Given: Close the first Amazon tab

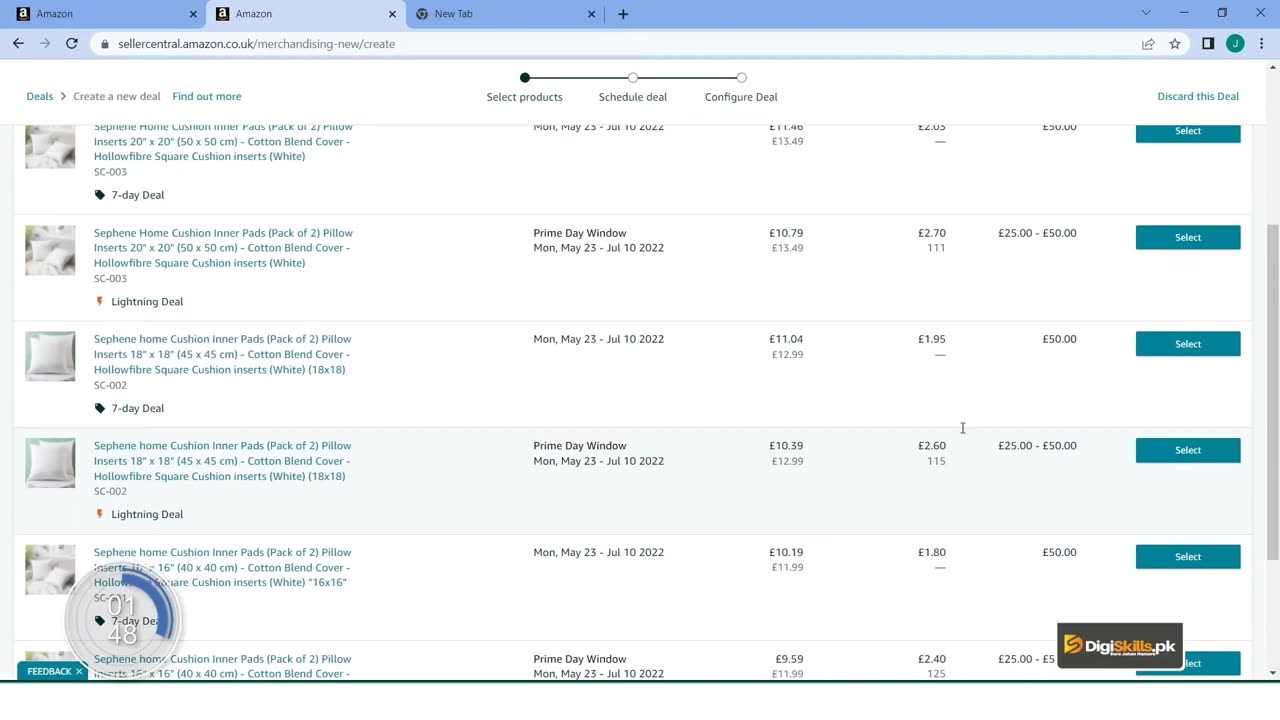Looking at the screenshot, I should (193, 14).
